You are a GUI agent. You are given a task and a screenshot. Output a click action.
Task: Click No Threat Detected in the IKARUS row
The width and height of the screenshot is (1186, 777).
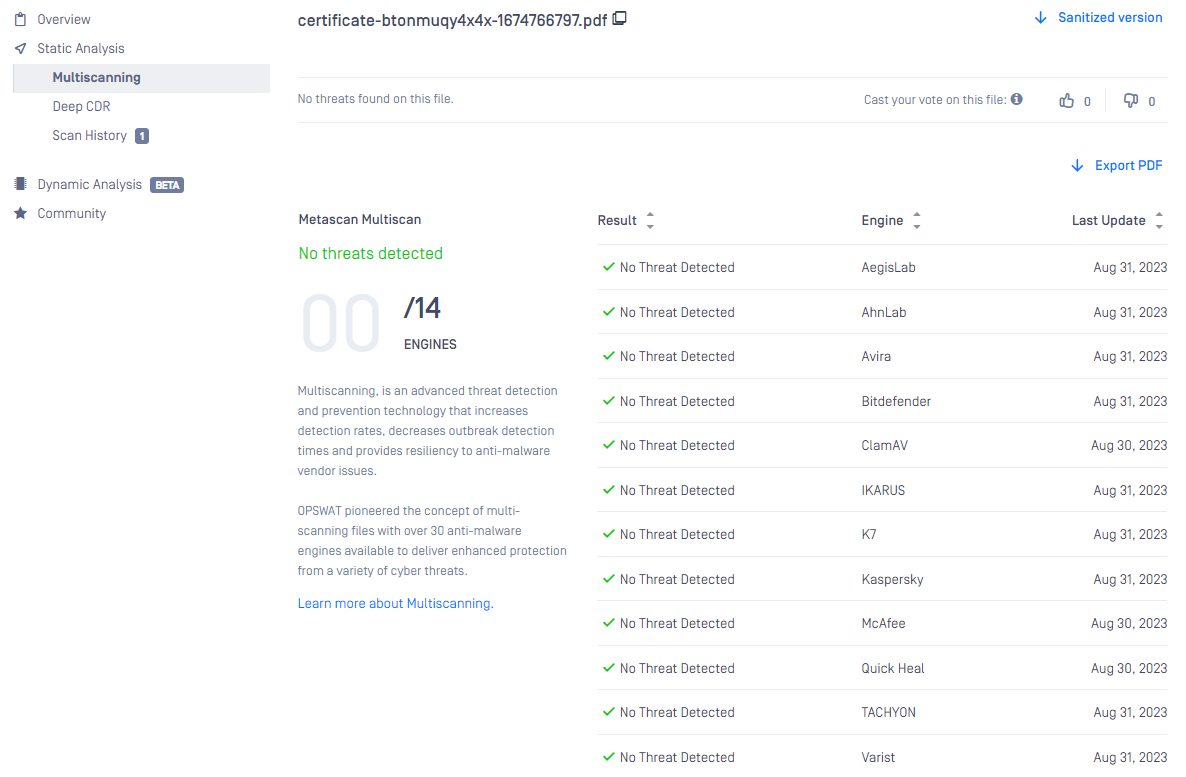click(x=677, y=490)
